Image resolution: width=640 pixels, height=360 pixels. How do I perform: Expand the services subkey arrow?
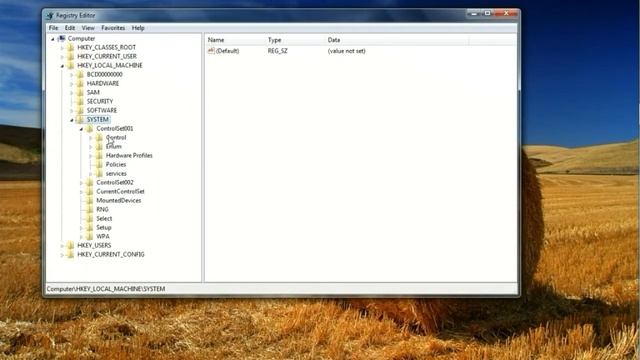point(91,174)
